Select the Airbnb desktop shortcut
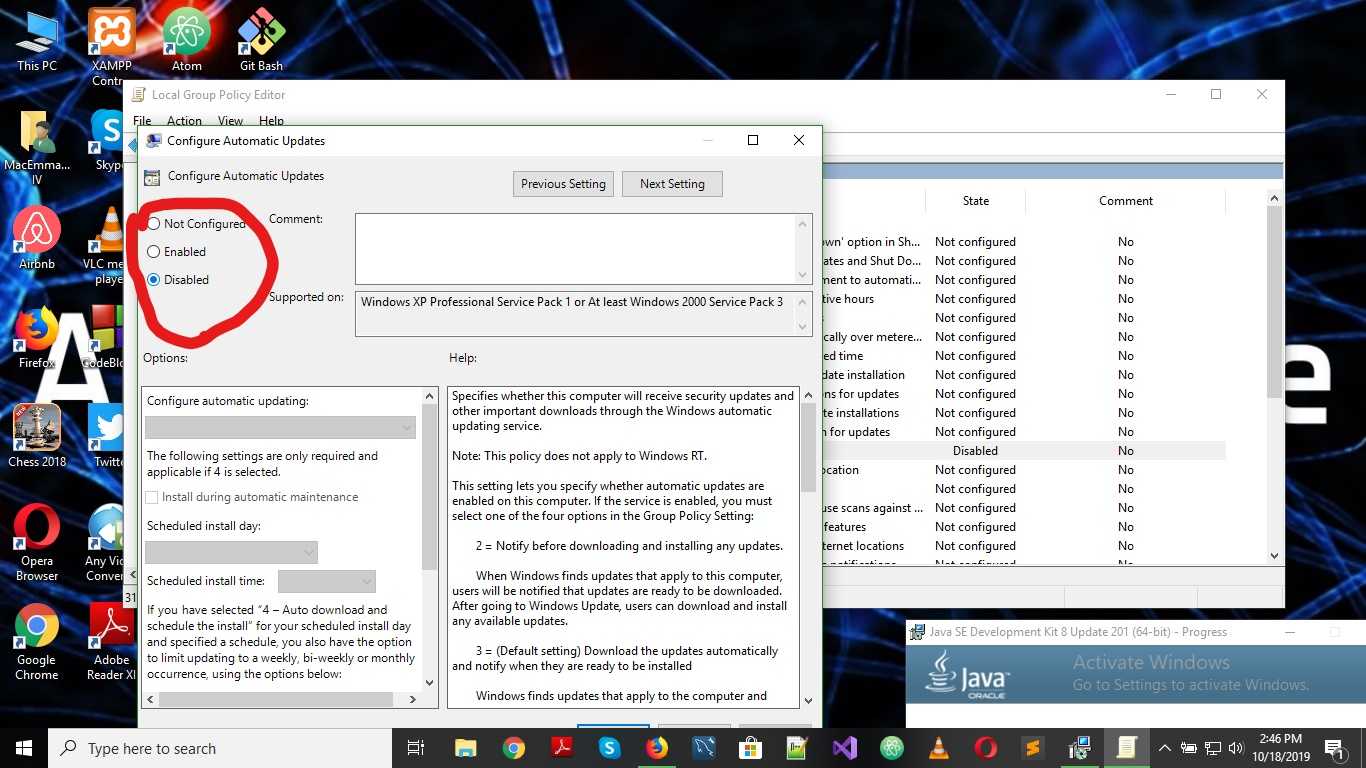Viewport: 1366px width, 768px height. click(x=37, y=238)
